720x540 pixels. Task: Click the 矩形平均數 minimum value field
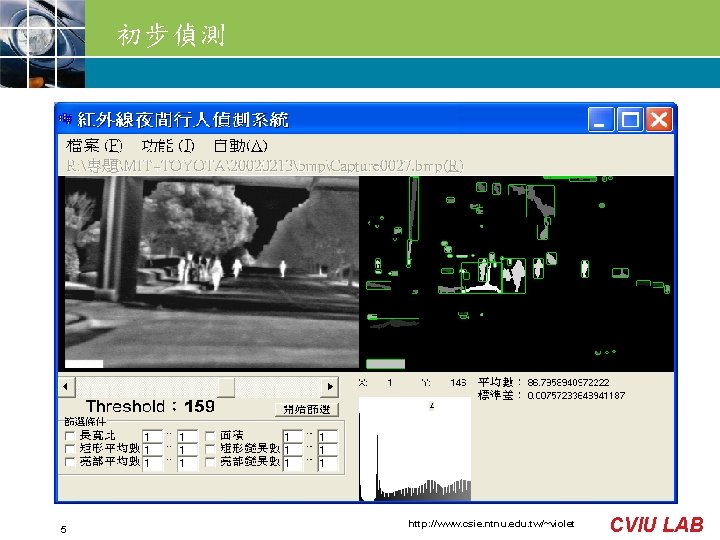coord(152,450)
